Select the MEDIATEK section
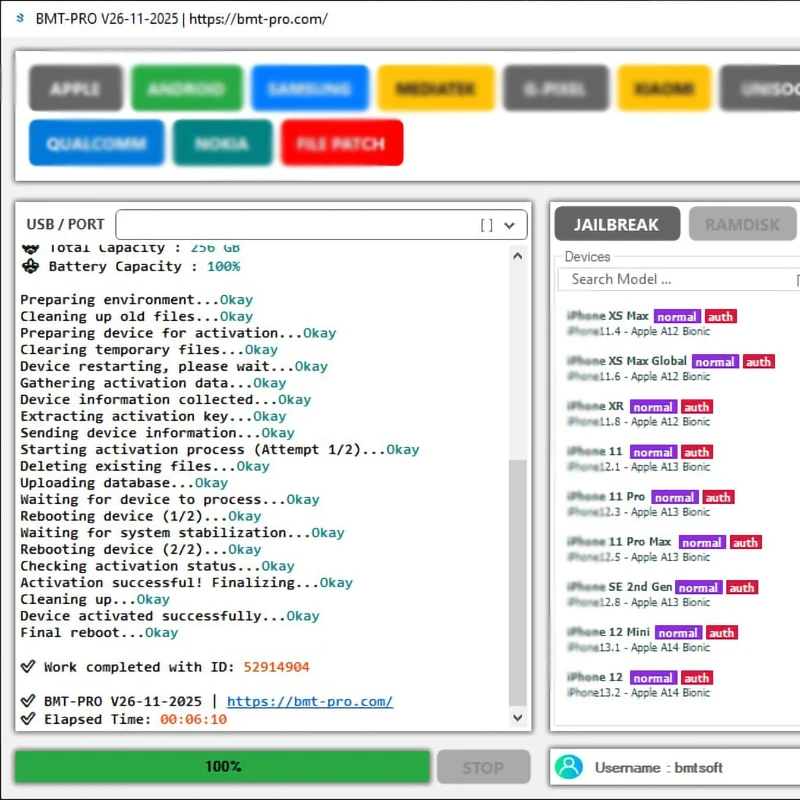 (436, 88)
